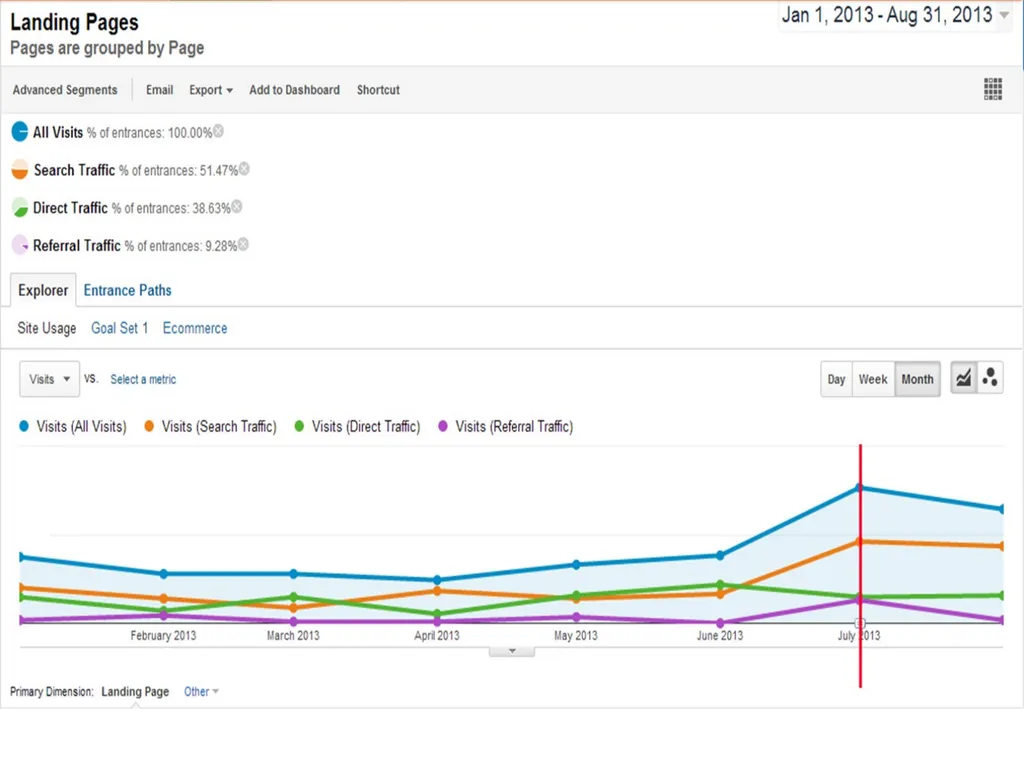Viewport: 1024px width, 768px height.
Task: Open the Visits metric dropdown
Action: (x=50, y=379)
